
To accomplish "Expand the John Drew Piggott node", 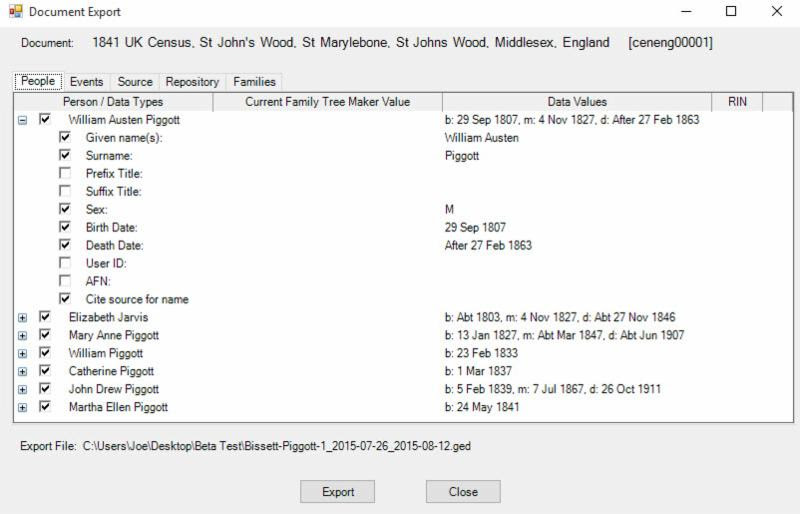I will tap(22, 389).
